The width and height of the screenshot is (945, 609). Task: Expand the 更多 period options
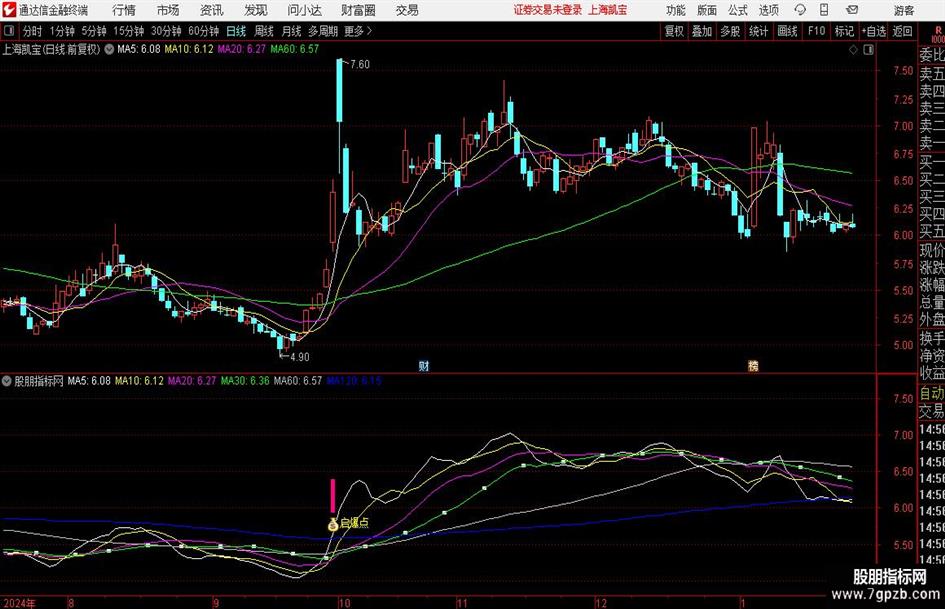coord(358,31)
